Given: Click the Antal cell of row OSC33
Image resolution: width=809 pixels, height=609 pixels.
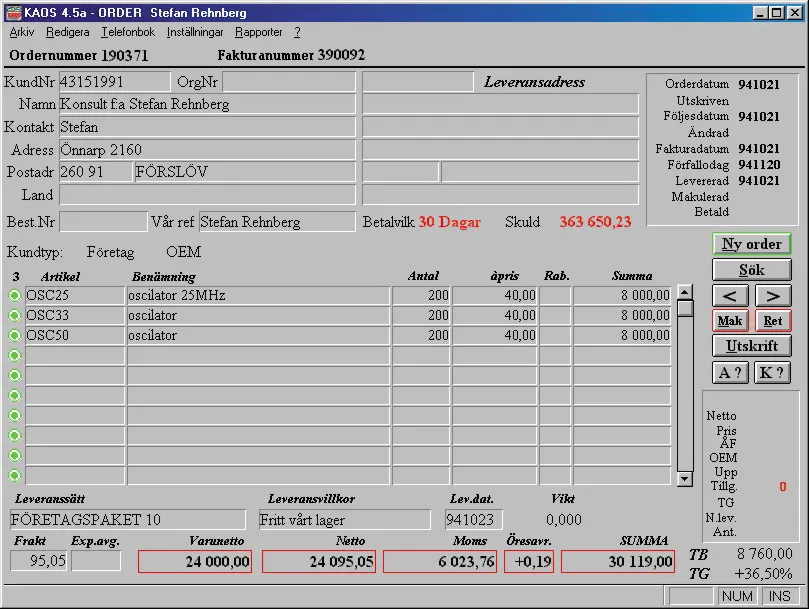Looking at the screenshot, I should tap(421, 315).
